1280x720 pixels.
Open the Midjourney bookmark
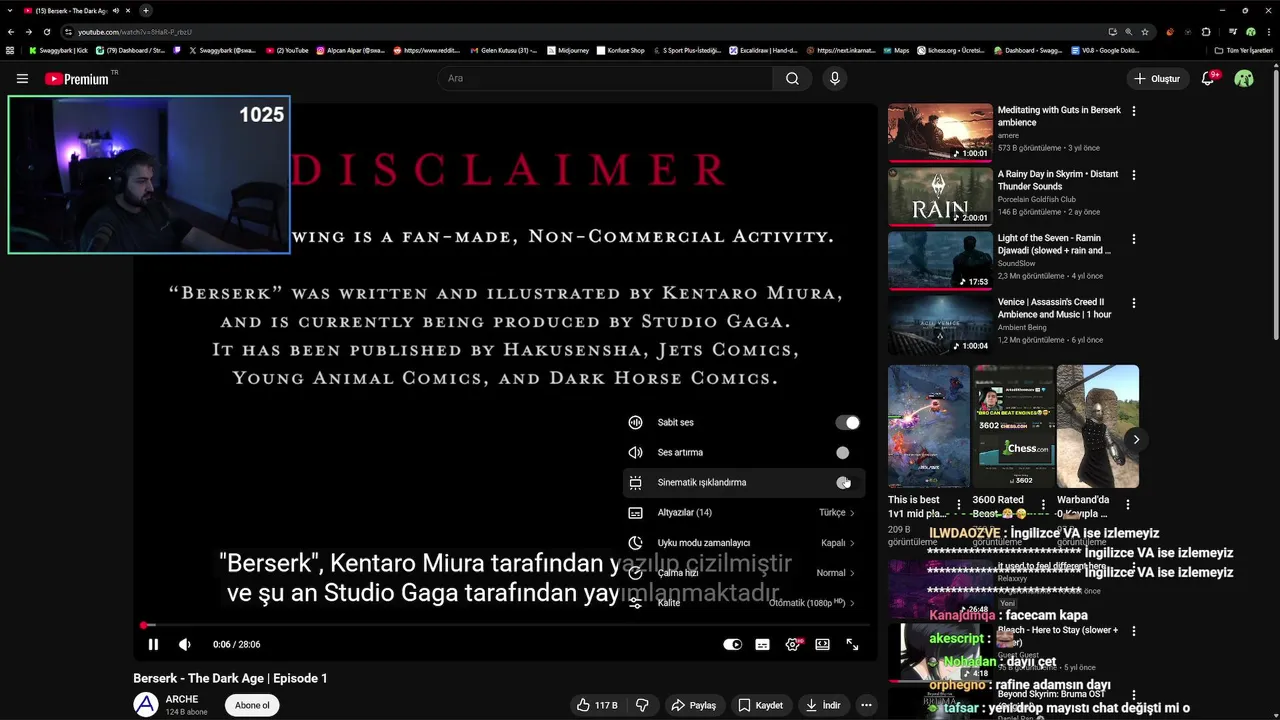[x=569, y=50]
